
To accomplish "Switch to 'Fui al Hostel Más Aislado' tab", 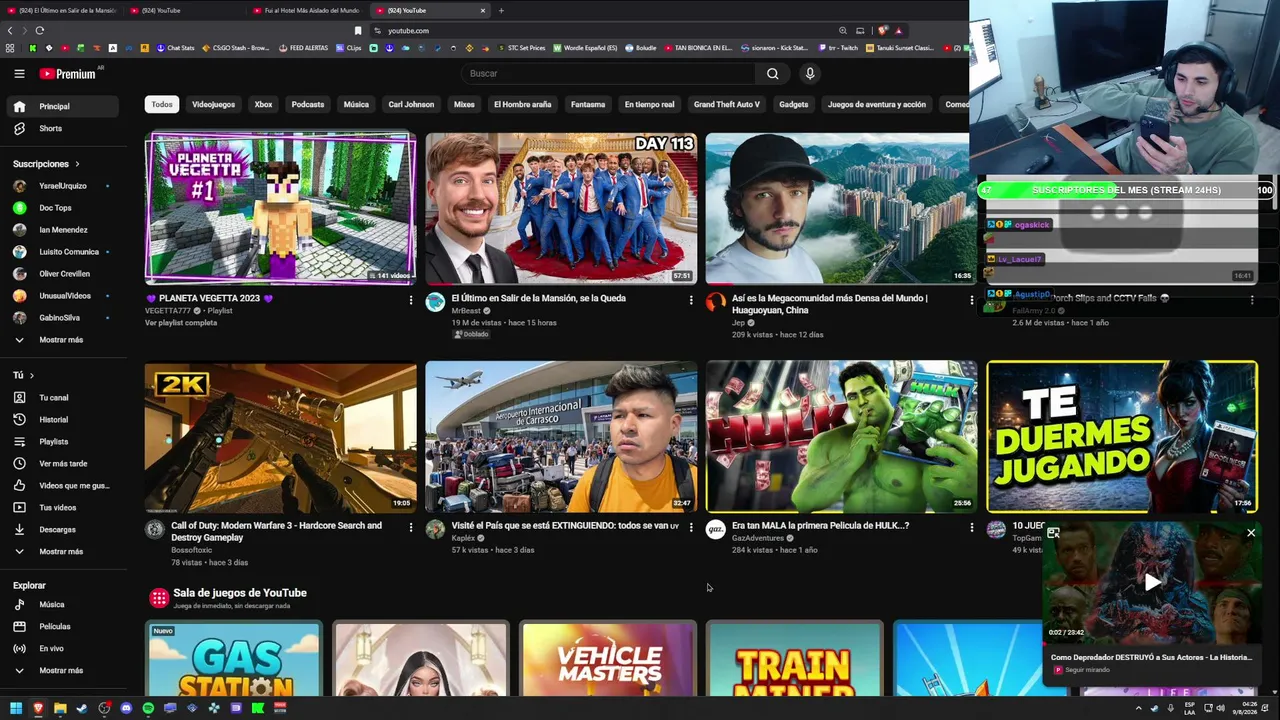I will tap(307, 10).
